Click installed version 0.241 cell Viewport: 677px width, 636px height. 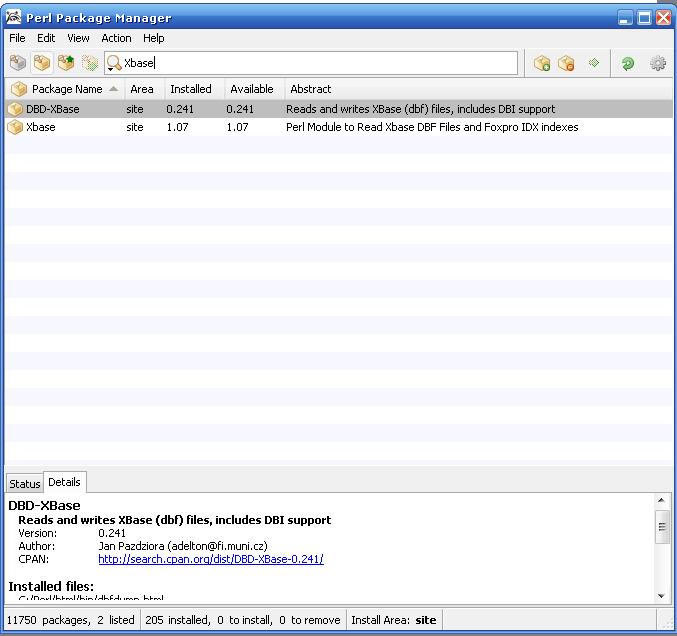[x=180, y=109]
